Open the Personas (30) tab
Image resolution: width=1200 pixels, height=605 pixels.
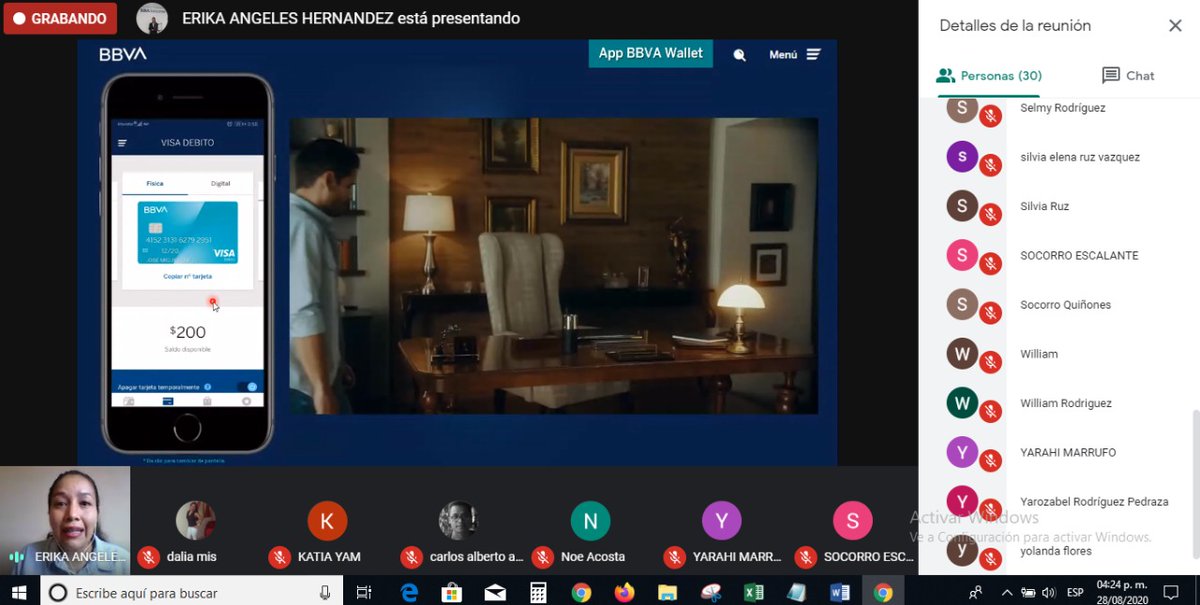[989, 76]
